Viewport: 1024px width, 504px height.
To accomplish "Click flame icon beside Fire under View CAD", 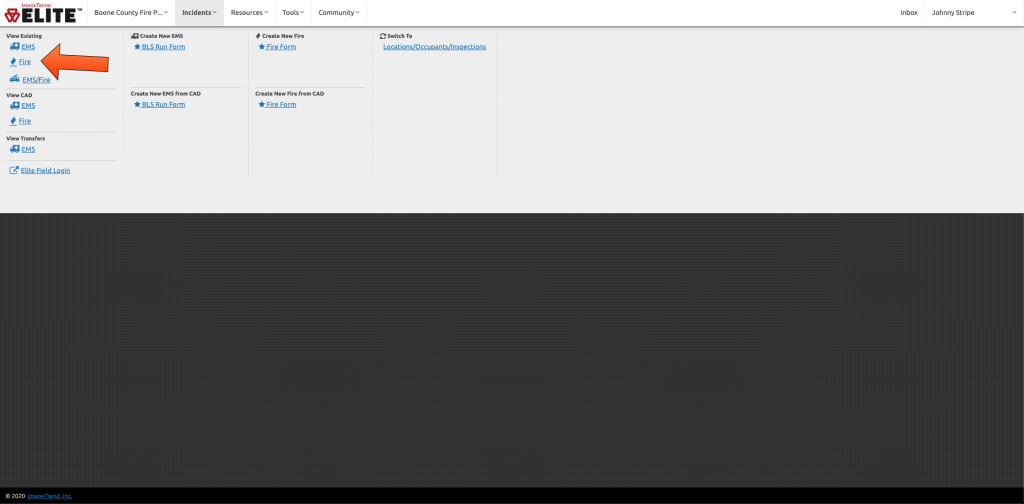I will coord(14,121).
